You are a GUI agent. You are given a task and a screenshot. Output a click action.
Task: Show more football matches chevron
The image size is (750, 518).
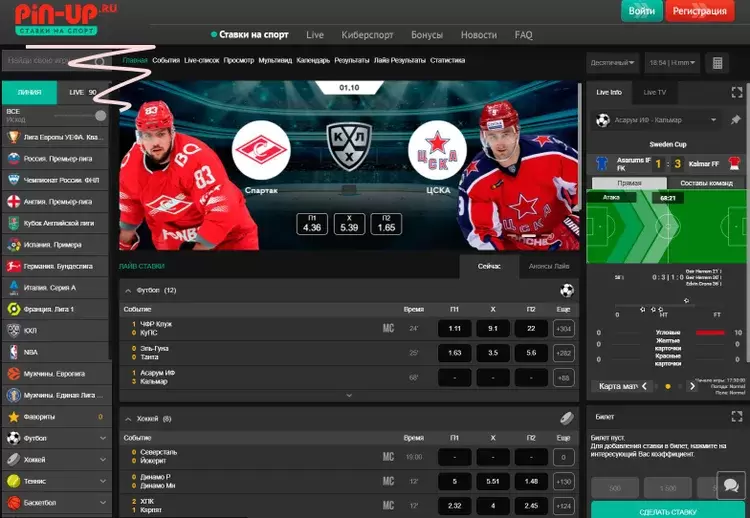pos(349,396)
